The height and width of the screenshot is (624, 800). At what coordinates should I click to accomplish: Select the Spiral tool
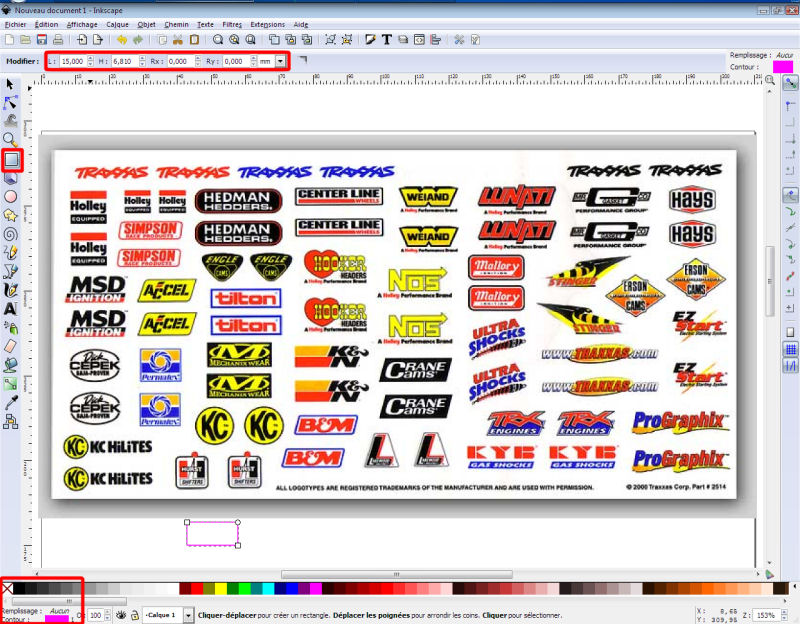click(11, 234)
